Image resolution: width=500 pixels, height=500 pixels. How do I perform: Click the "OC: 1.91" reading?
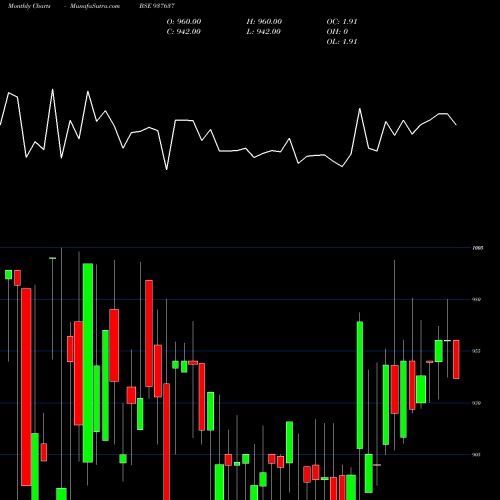(342, 22)
